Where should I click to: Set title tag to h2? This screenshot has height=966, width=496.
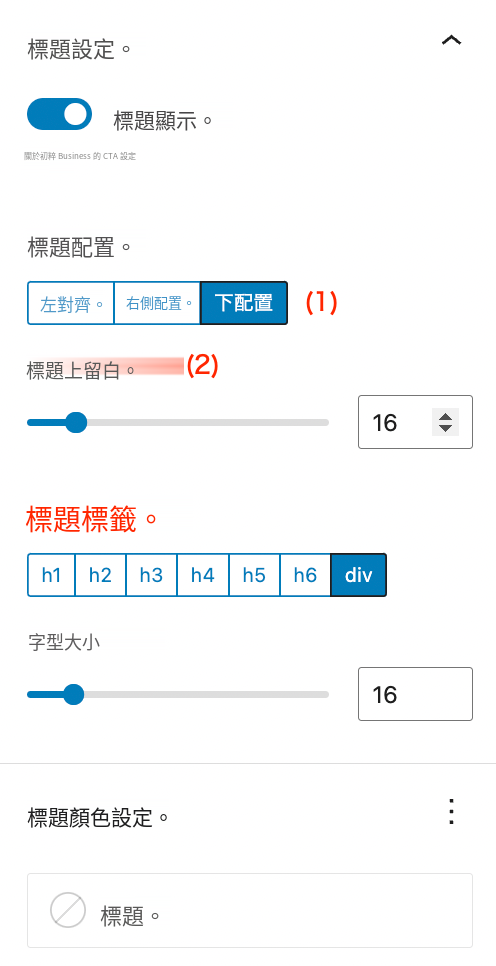pyautogui.click(x=100, y=575)
